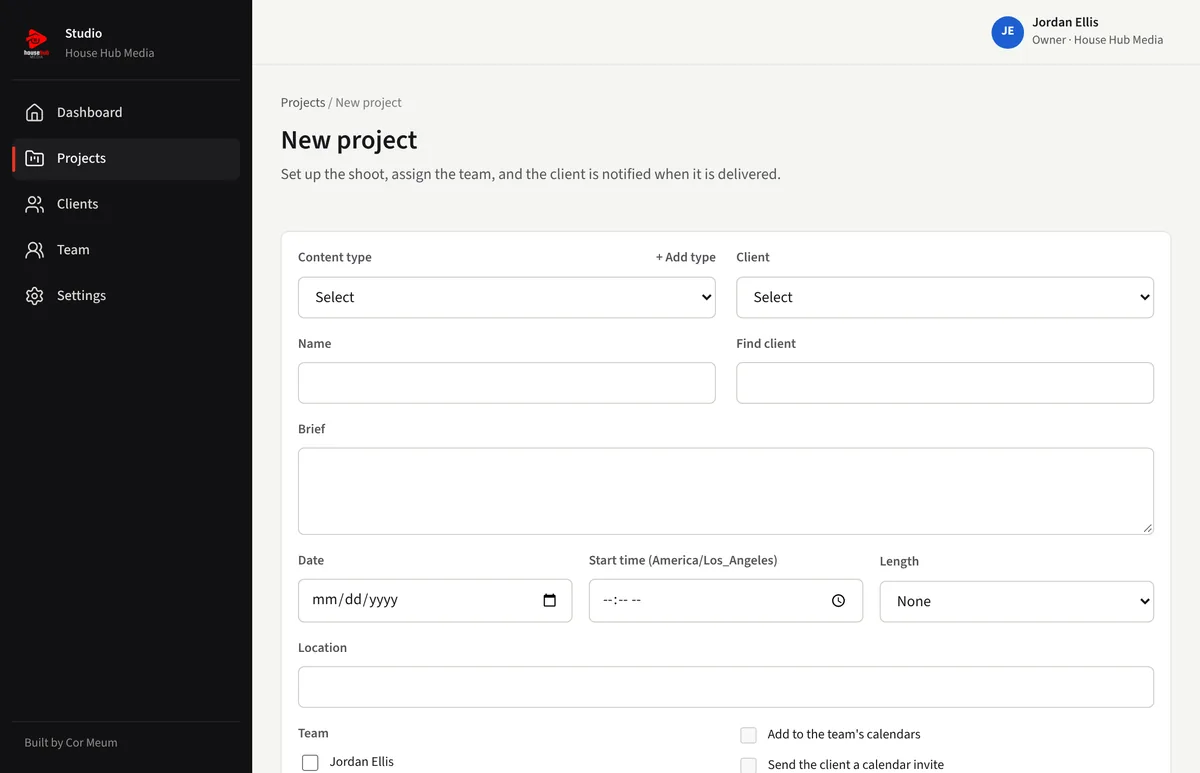Screen dimensions: 1200x773
Task: Click the JE user avatar
Action: click(x=1007, y=31)
